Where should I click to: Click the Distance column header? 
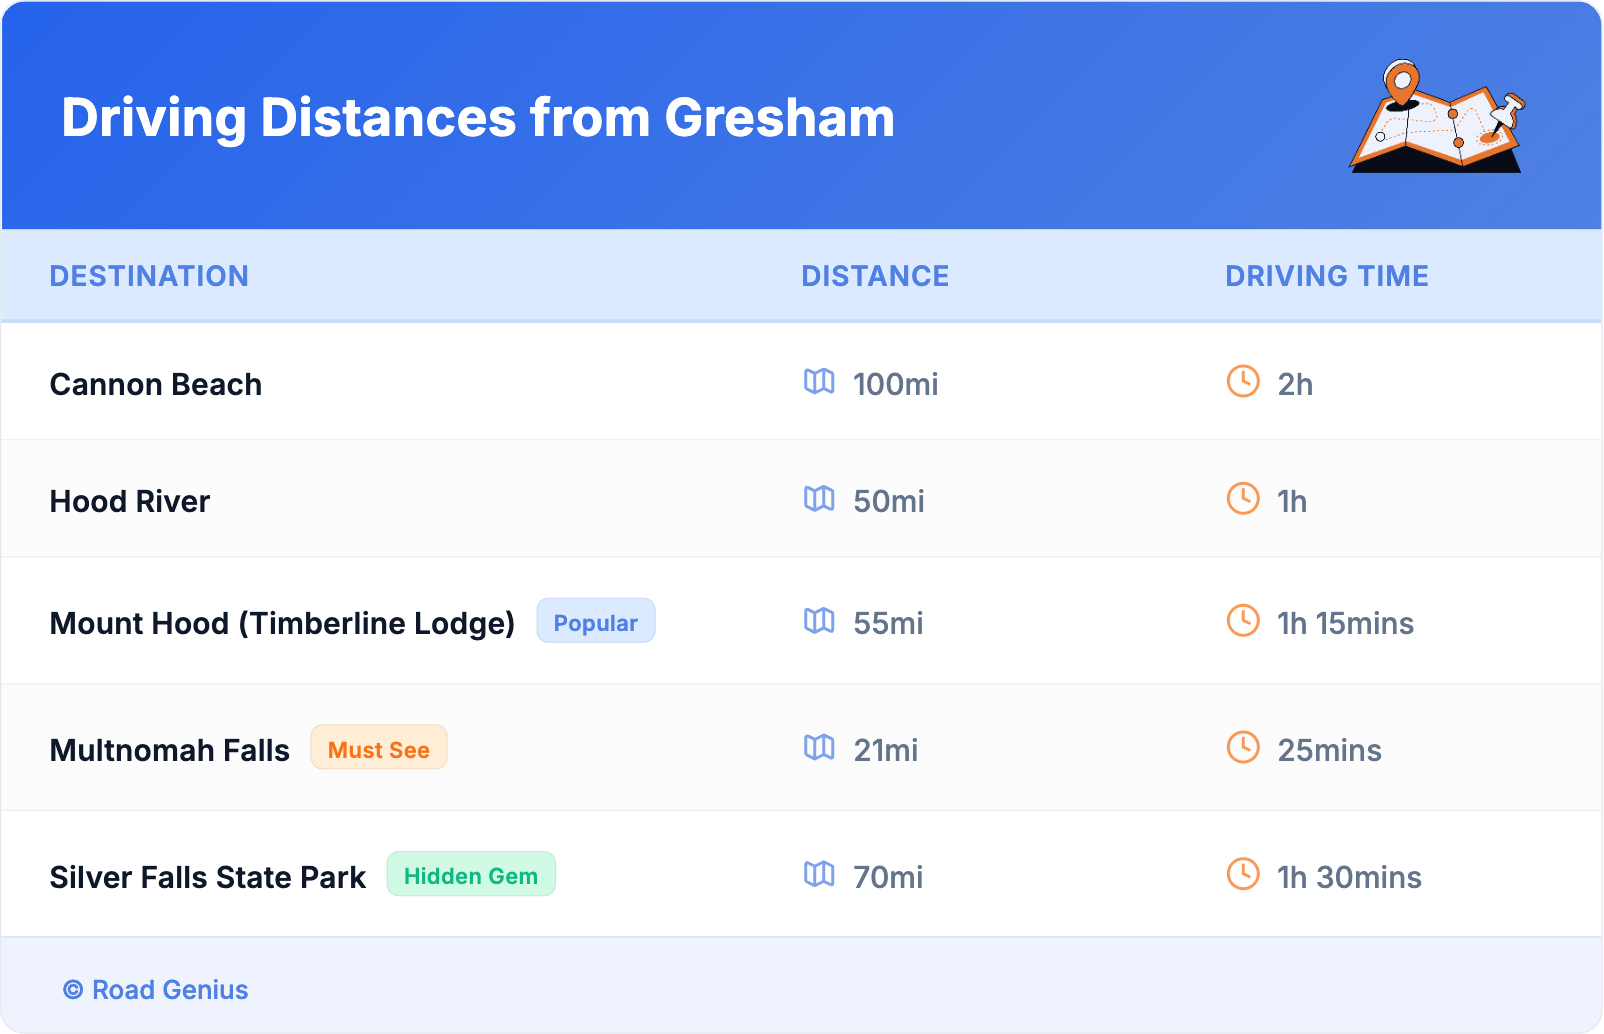[875, 276]
